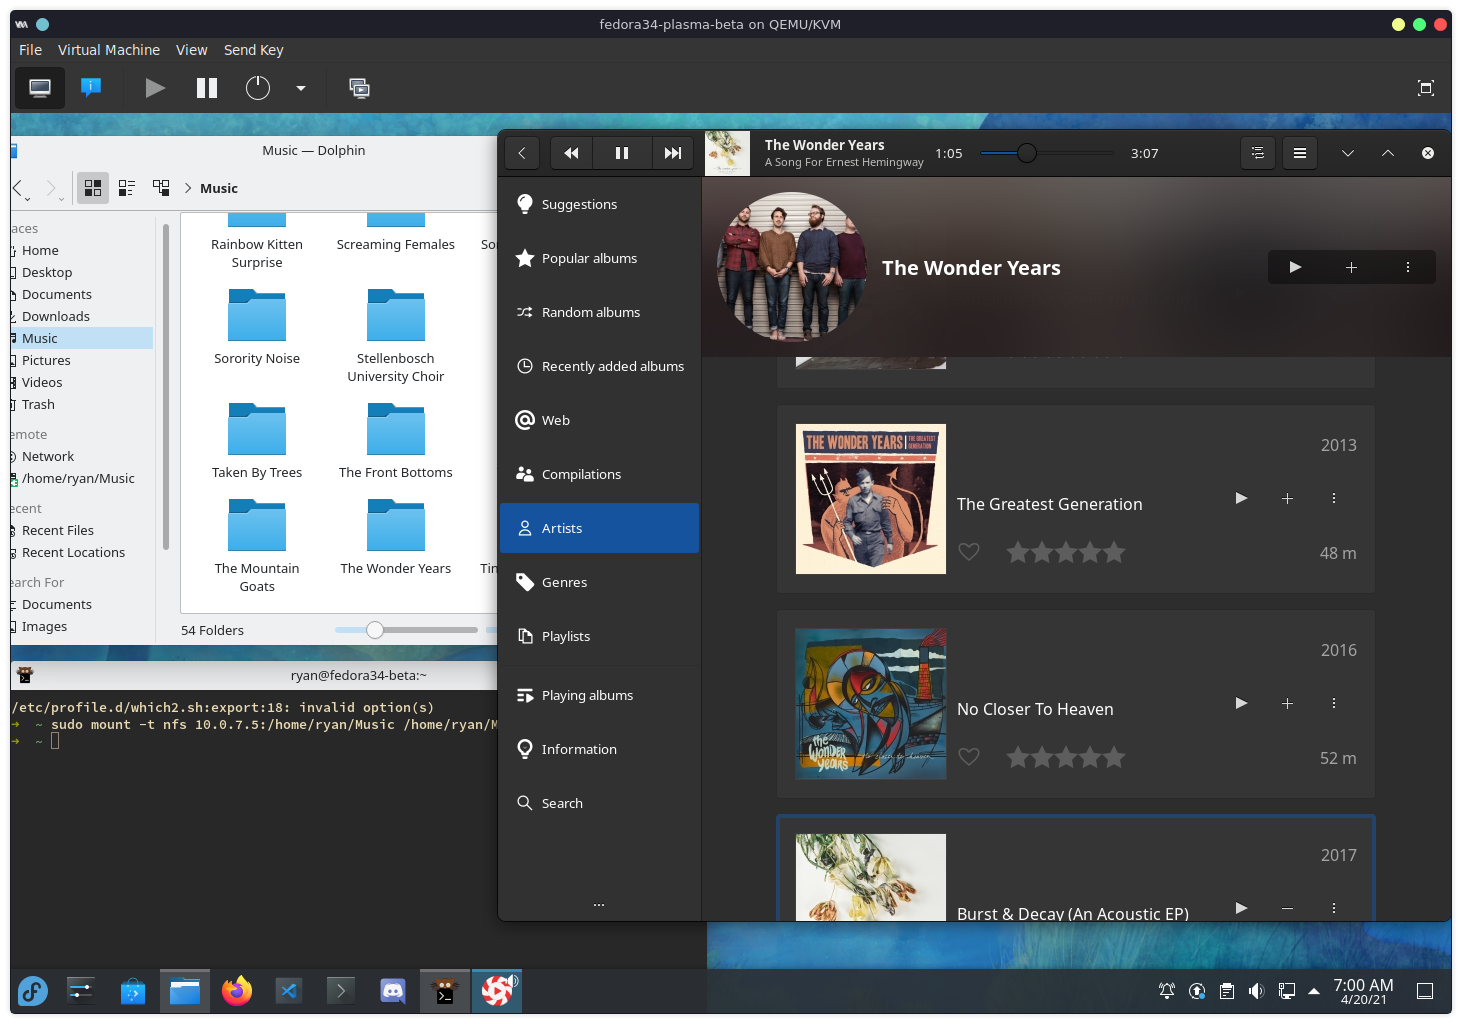Open shutdown options dropdown arrow in toolbar

300,88
